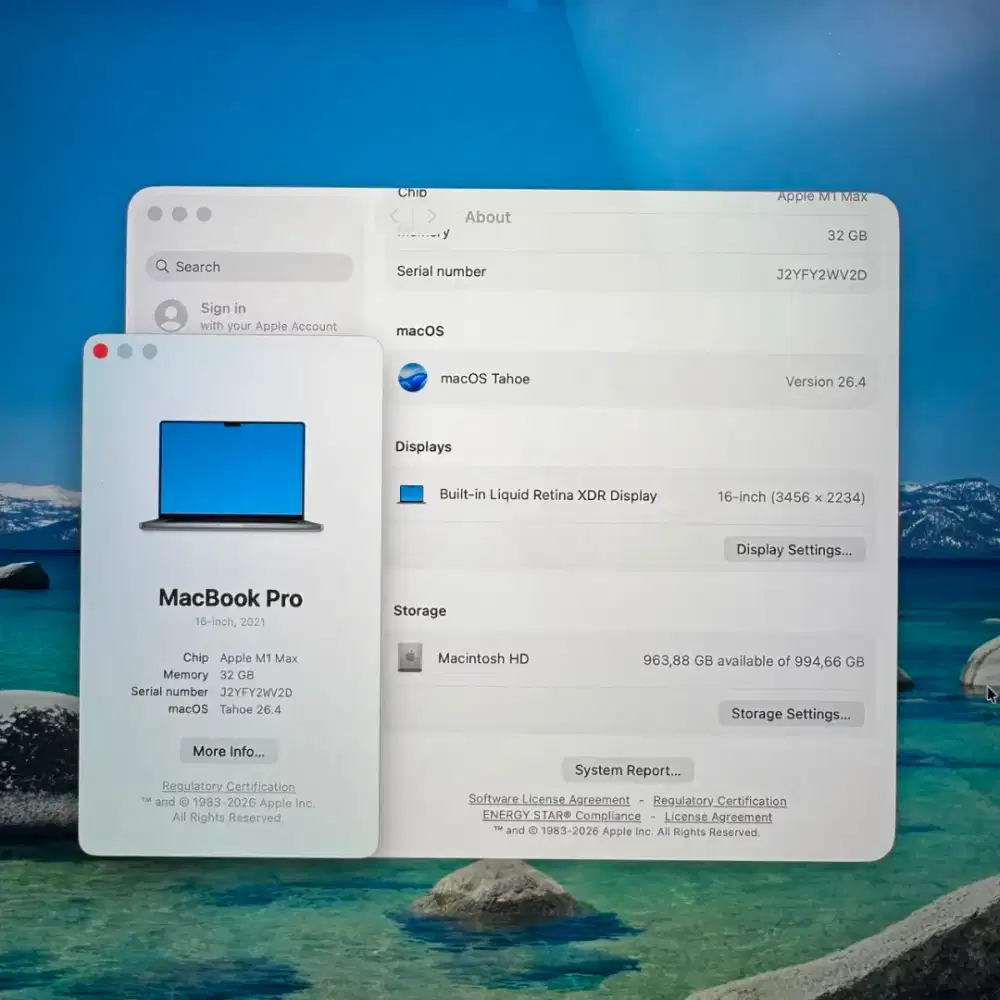Click the Apple Account avatar icon
Image resolution: width=1000 pixels, height=1000 pixels.
click(x=171, y=316)
